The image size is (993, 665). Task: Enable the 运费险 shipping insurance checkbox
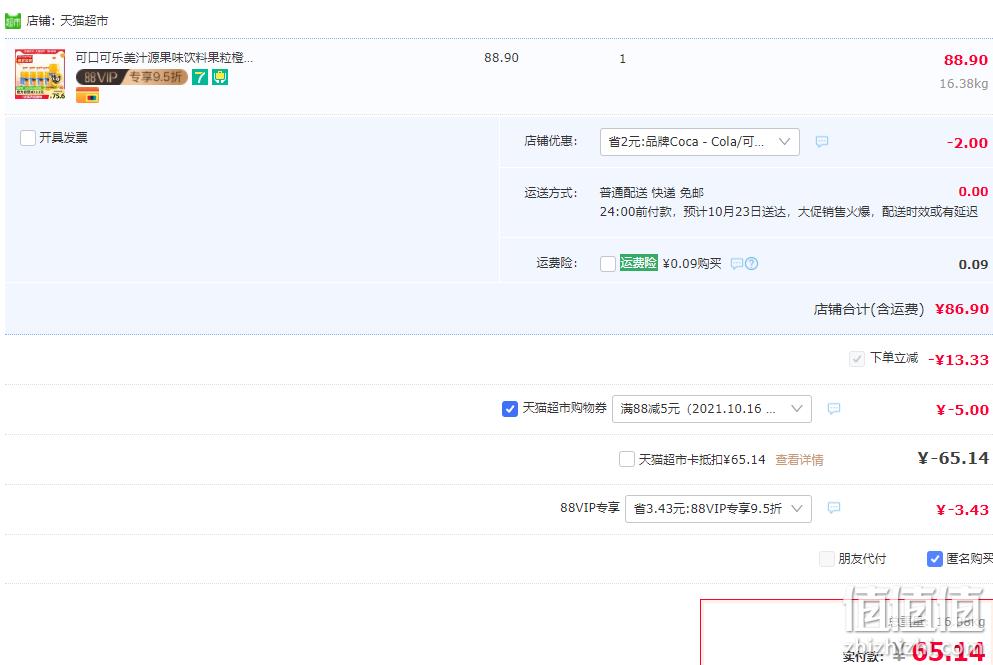tap(608, 263)
